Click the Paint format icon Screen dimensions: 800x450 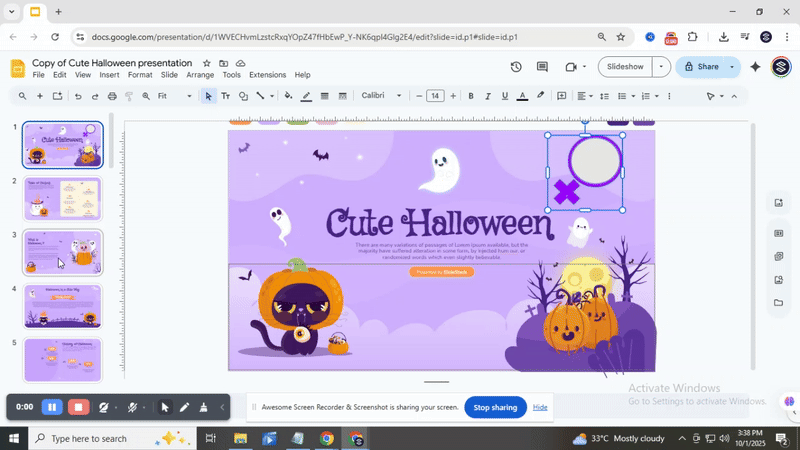tap(129, 96)
